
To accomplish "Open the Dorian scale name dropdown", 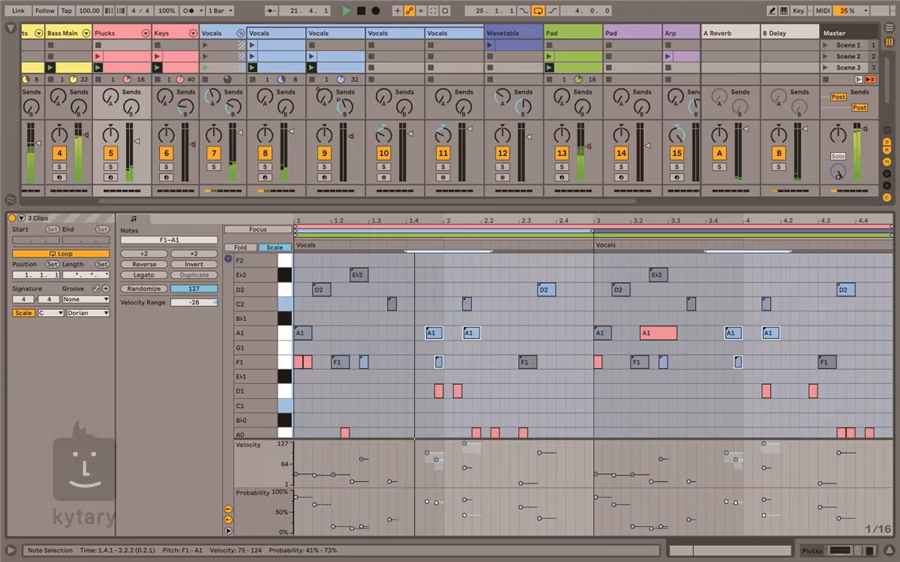I will point(87,313).
